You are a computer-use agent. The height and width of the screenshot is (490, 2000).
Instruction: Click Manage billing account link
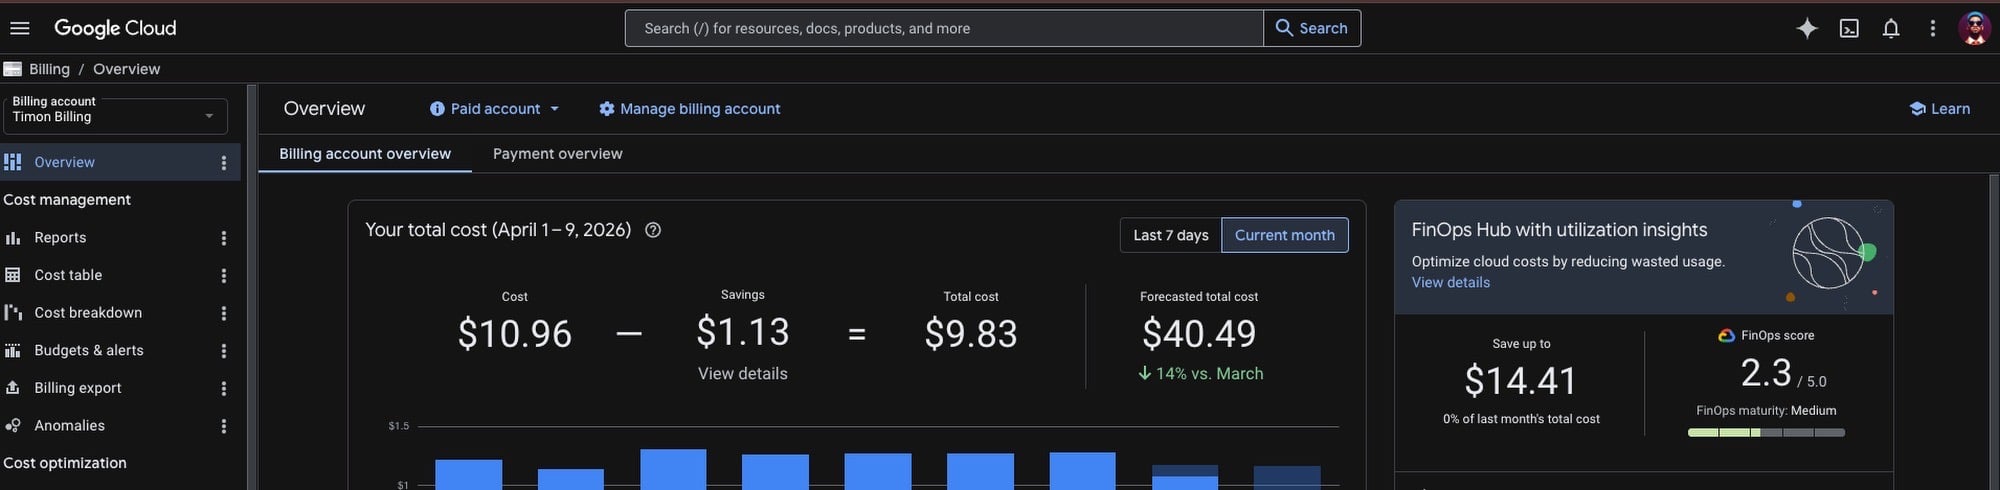pos(689,109)
